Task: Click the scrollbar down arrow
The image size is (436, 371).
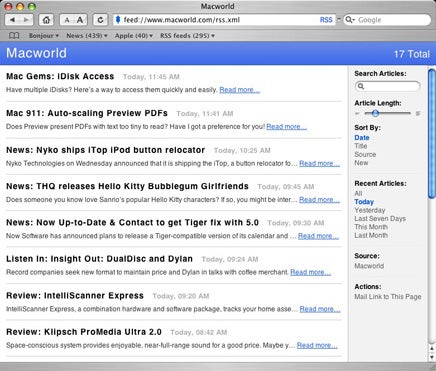Action: pos(432,356)
